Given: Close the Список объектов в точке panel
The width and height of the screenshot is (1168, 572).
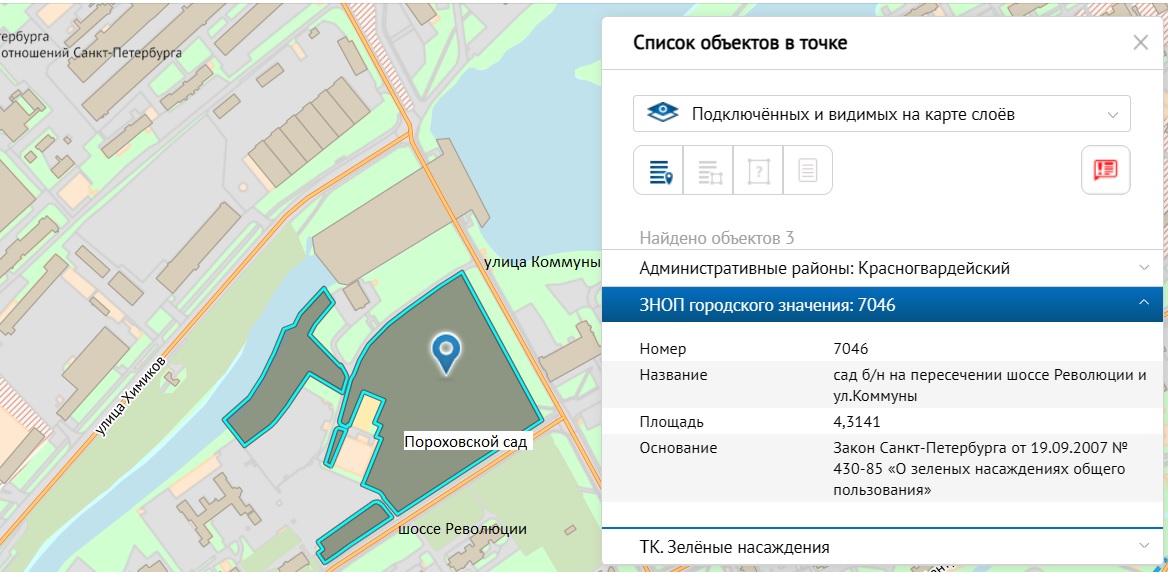Looking at the screenshot, I should (x=1140, y=42).
